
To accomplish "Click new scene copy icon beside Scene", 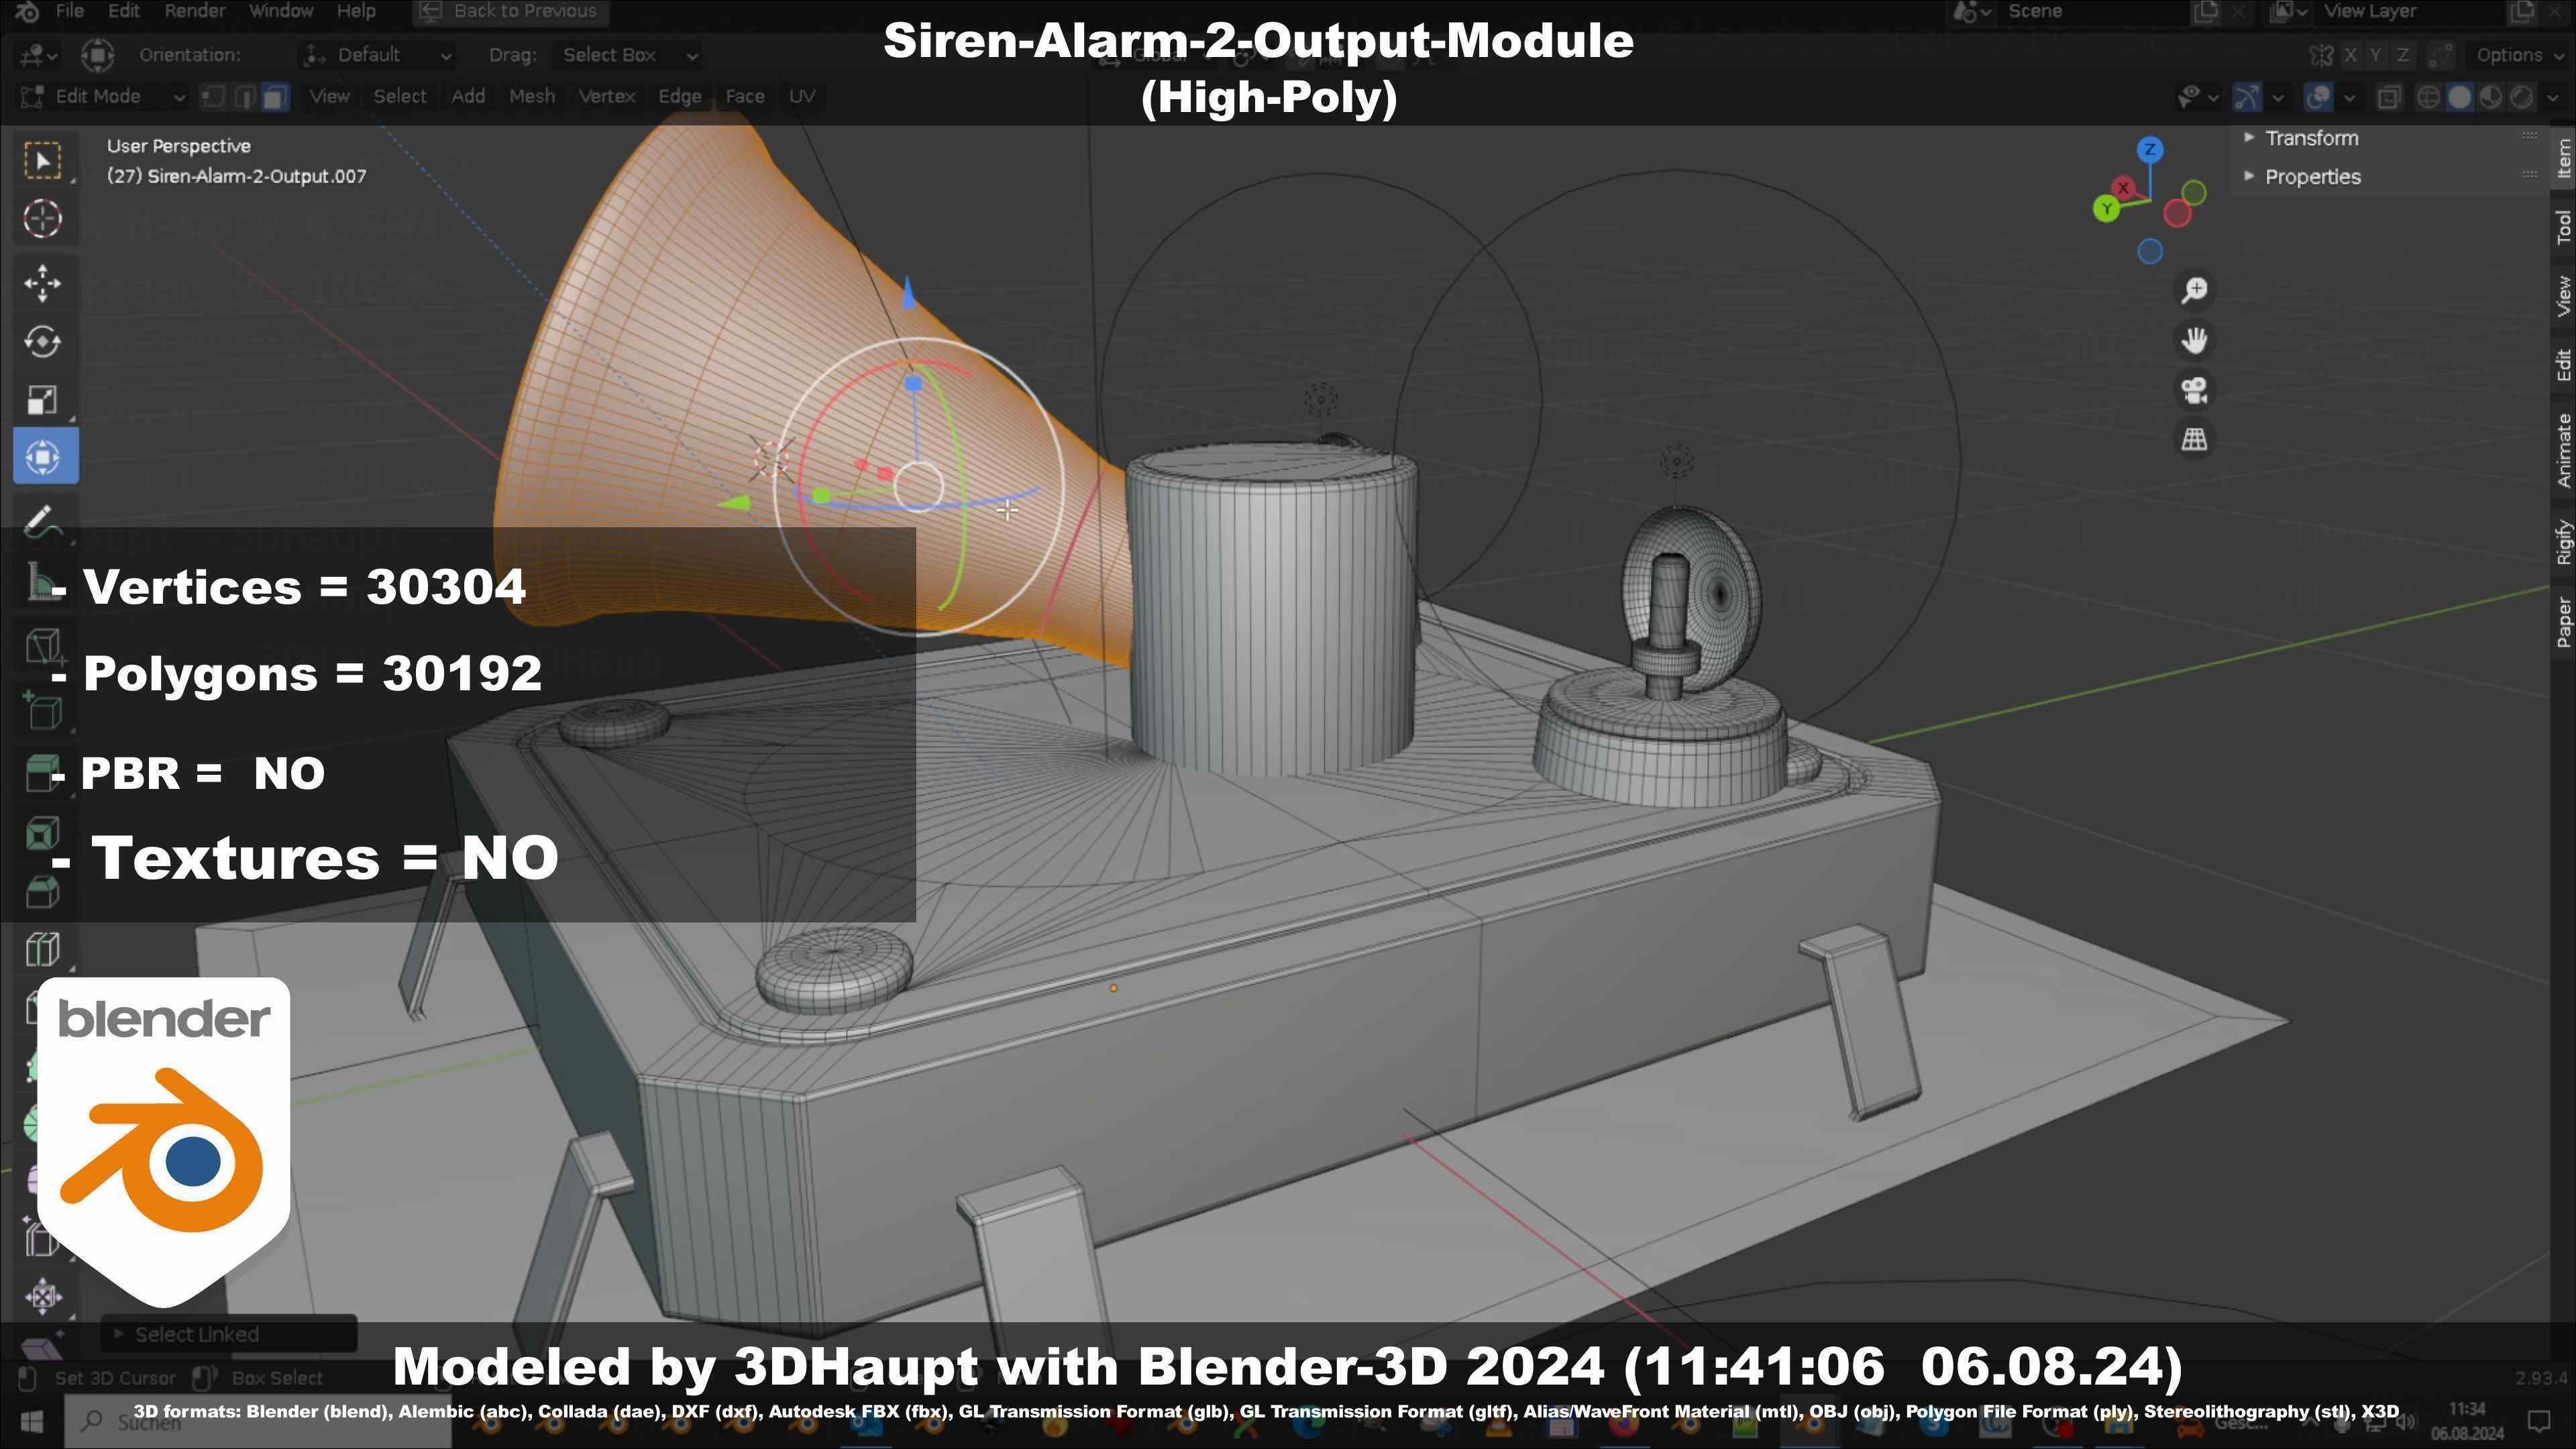I will pos(2205,11).
